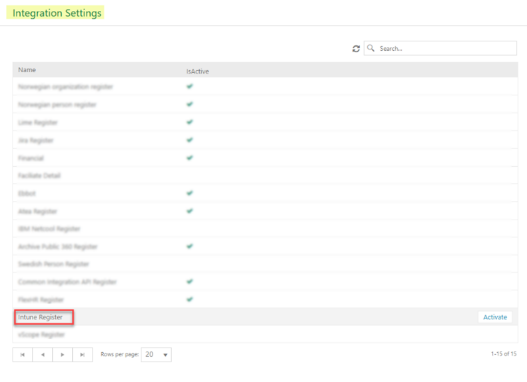Select the Lime Register row
This screenshot has width=527, height=382.
[265, 122]
